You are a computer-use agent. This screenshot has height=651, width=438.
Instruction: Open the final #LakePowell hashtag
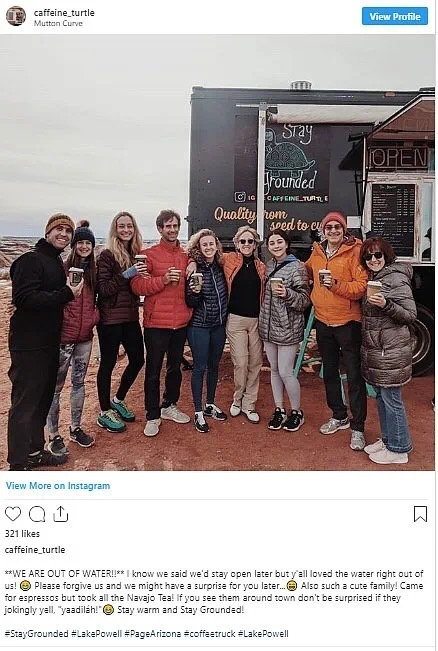point(263,634)
